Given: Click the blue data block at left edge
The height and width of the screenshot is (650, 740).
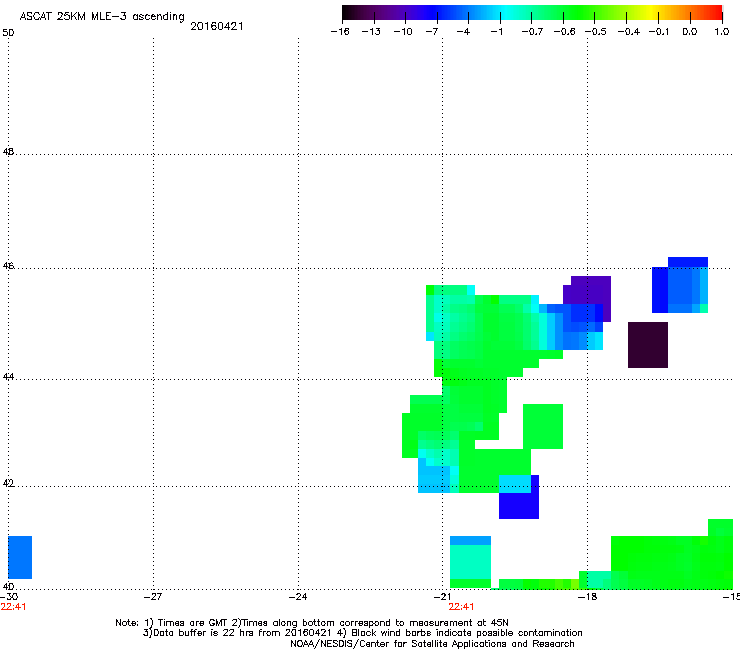Looking at the screenshot, I should (x=20, y=557).
